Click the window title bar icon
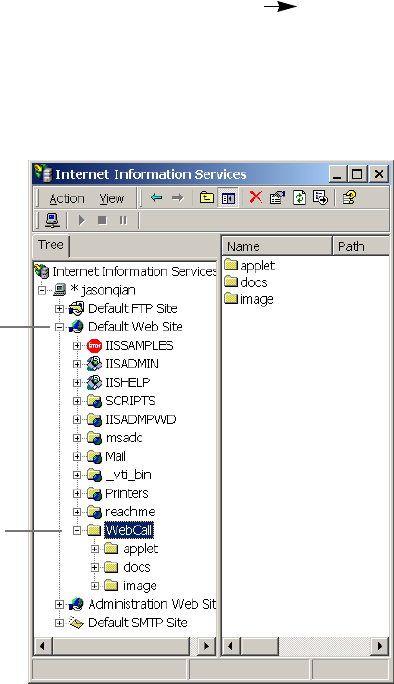The height and width of the screenshot is (684, 394). point(44,174)
